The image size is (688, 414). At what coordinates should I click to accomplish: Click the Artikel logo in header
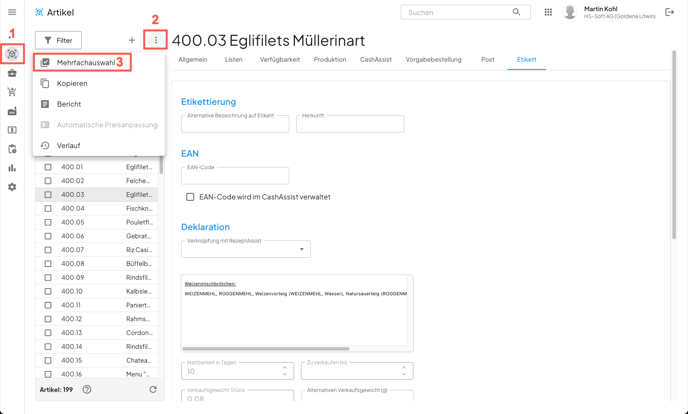[x=39, y=12]
